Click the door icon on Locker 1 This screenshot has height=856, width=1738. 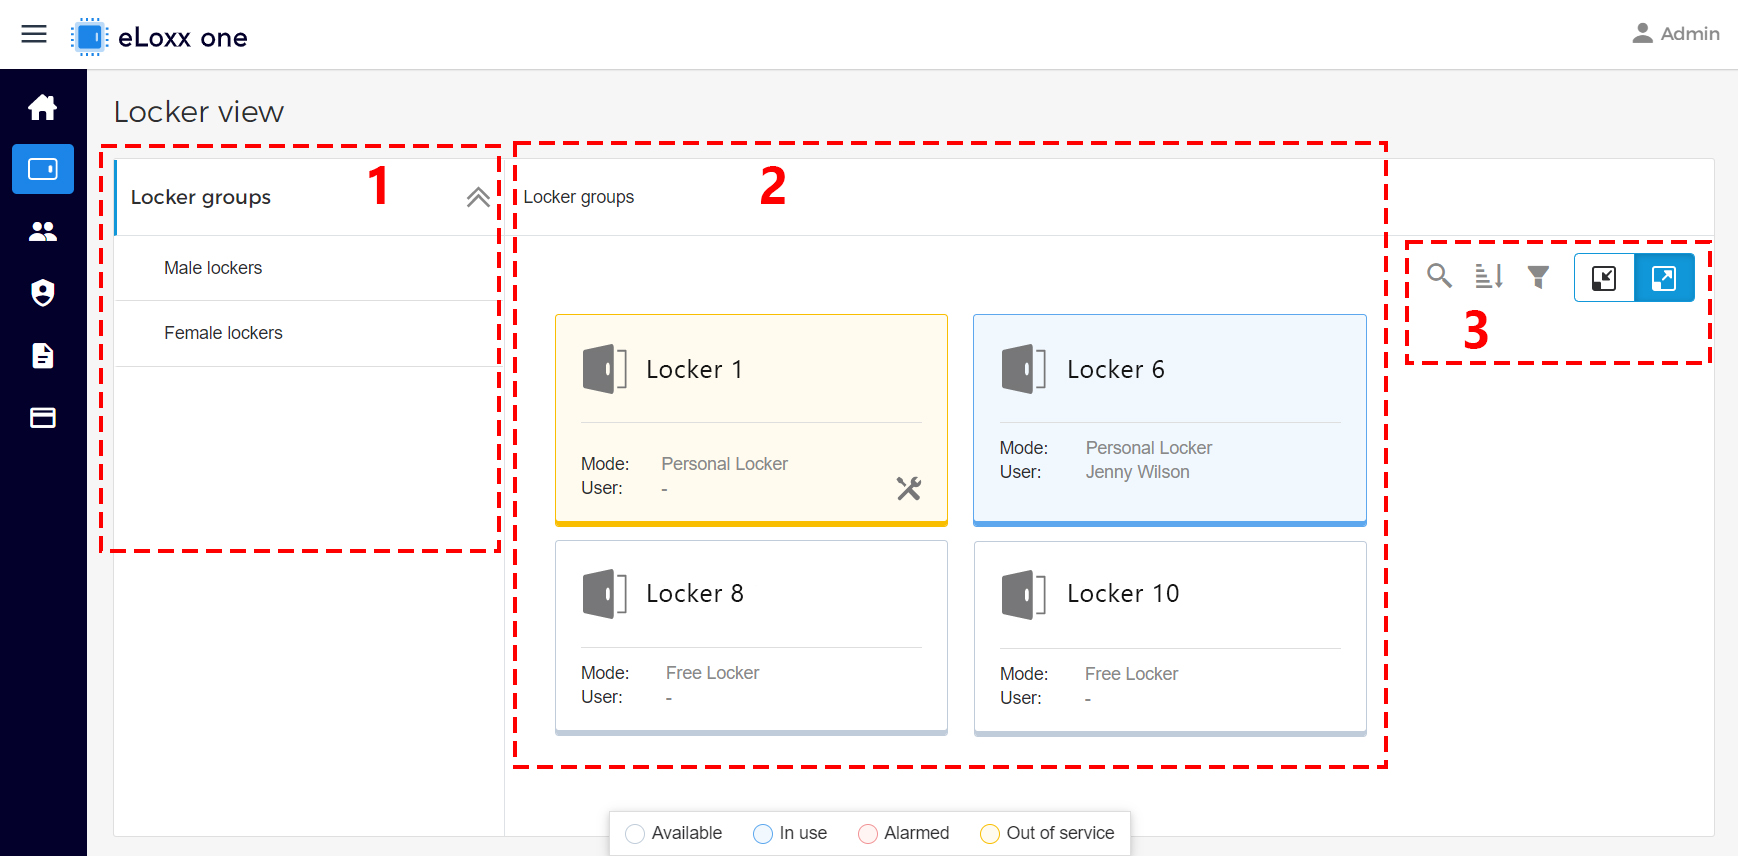tap(605, 369)
